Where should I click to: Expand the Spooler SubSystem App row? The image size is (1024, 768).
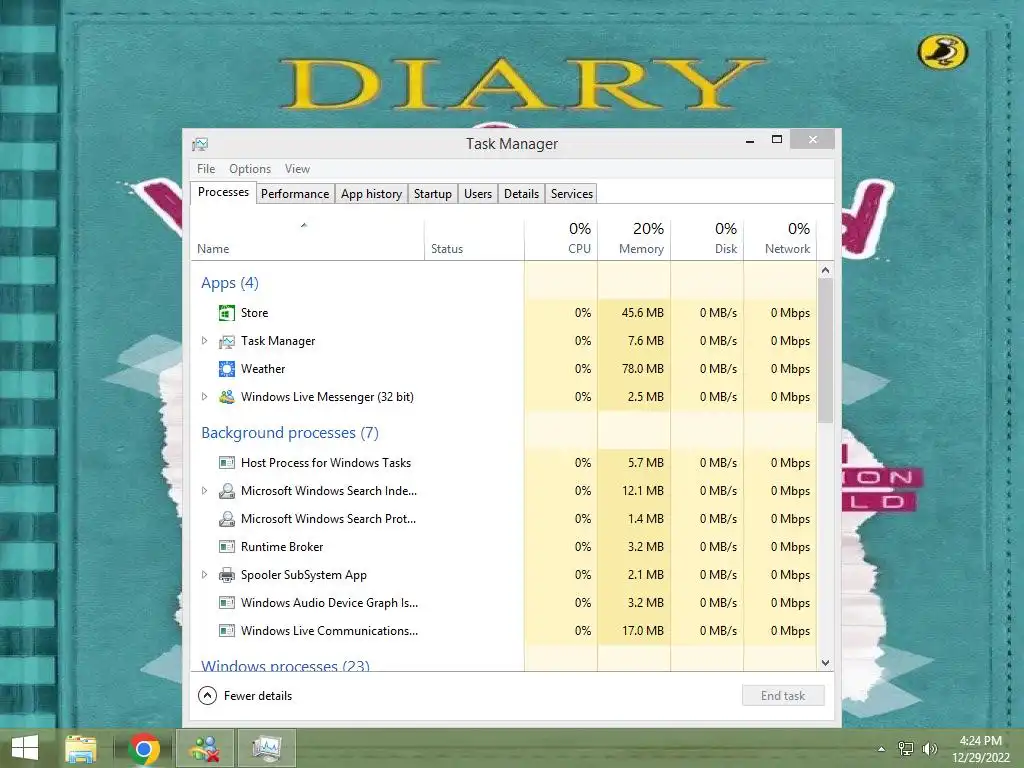click(204, 575)
